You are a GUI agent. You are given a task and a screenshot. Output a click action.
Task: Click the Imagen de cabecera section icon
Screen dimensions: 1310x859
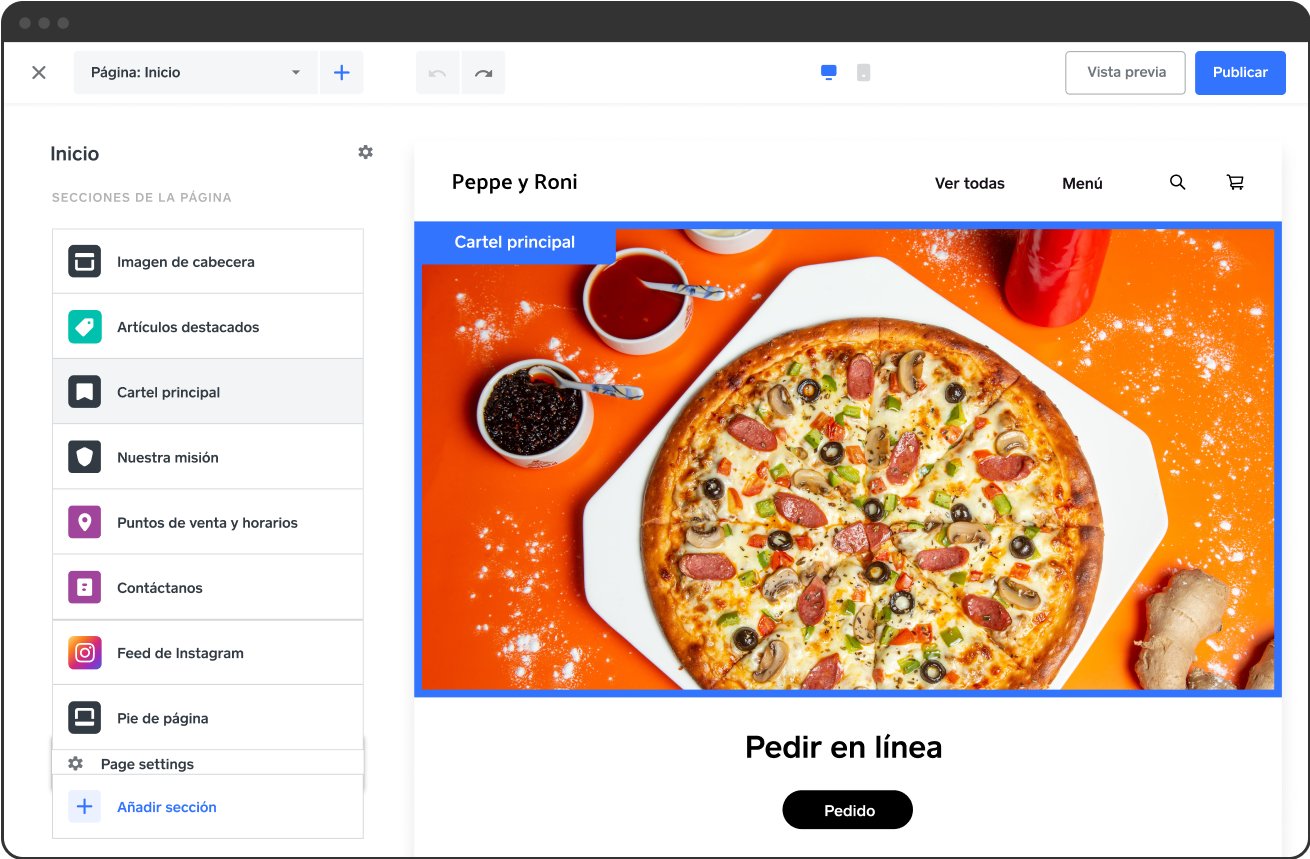84,260
